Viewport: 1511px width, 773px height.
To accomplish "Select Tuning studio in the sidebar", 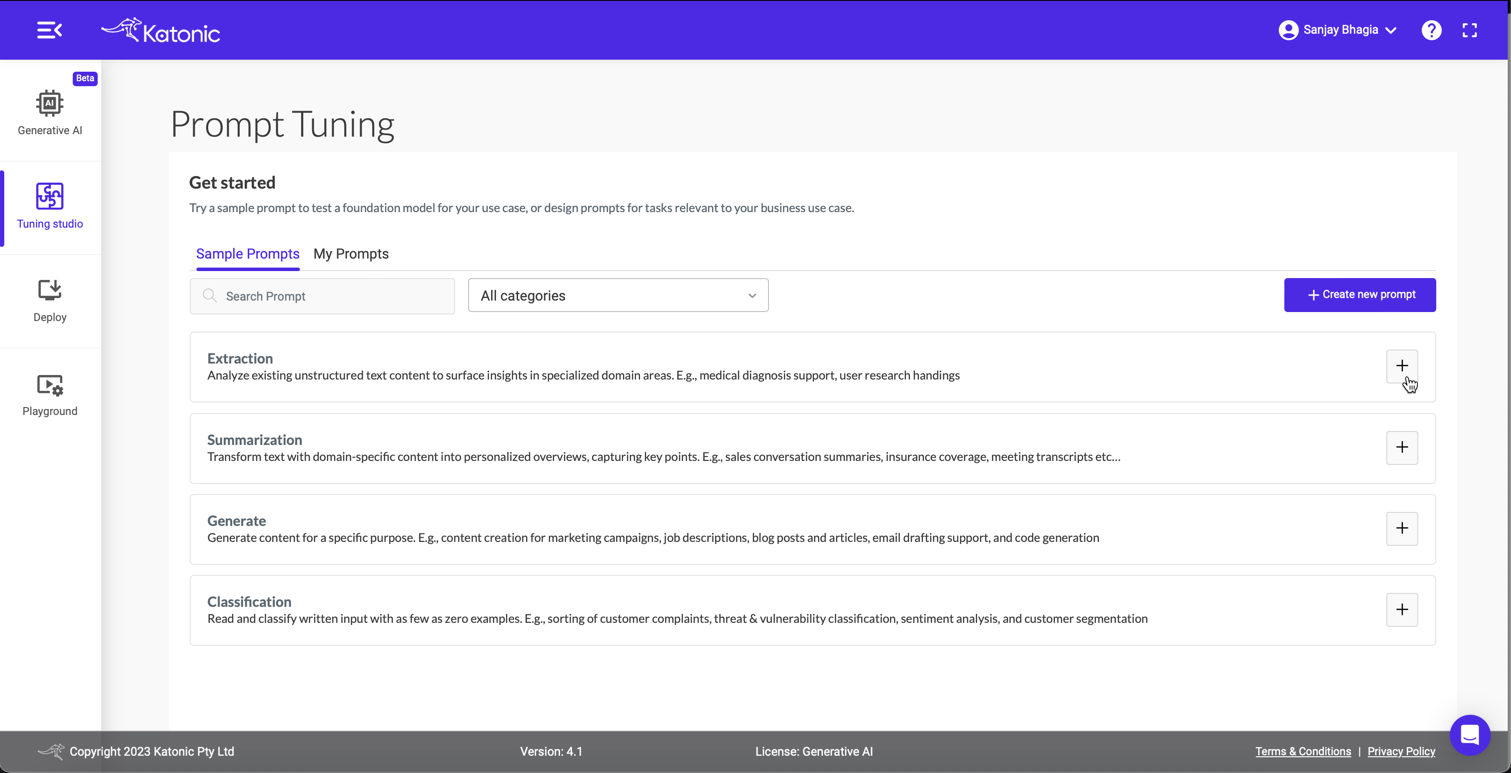I will pyautogui.click(x=50, y=207).
